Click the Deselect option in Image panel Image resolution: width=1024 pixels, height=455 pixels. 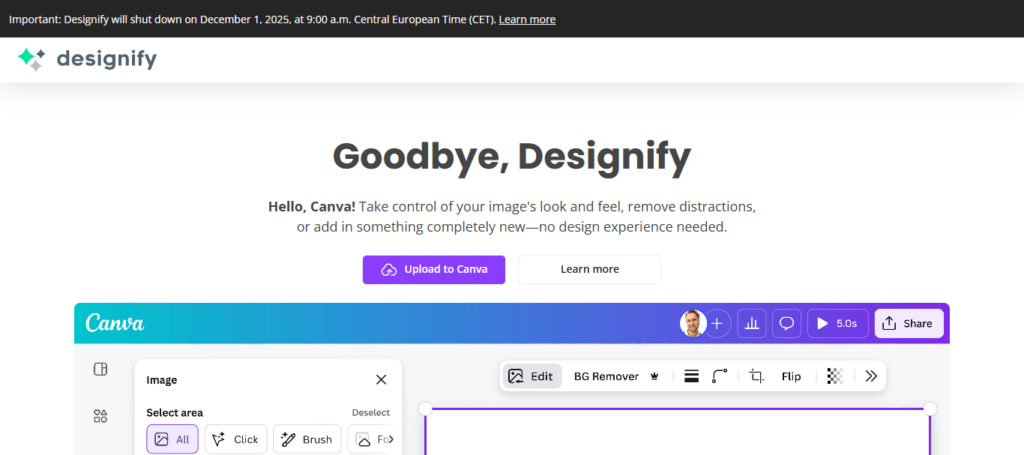point(371,413)
